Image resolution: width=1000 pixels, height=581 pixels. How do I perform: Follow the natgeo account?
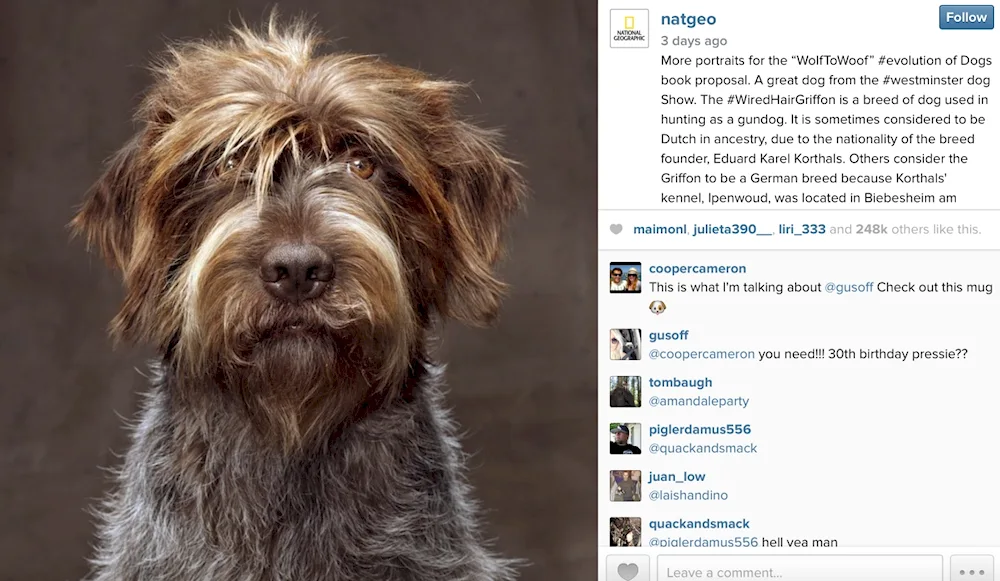pos(966,17)
